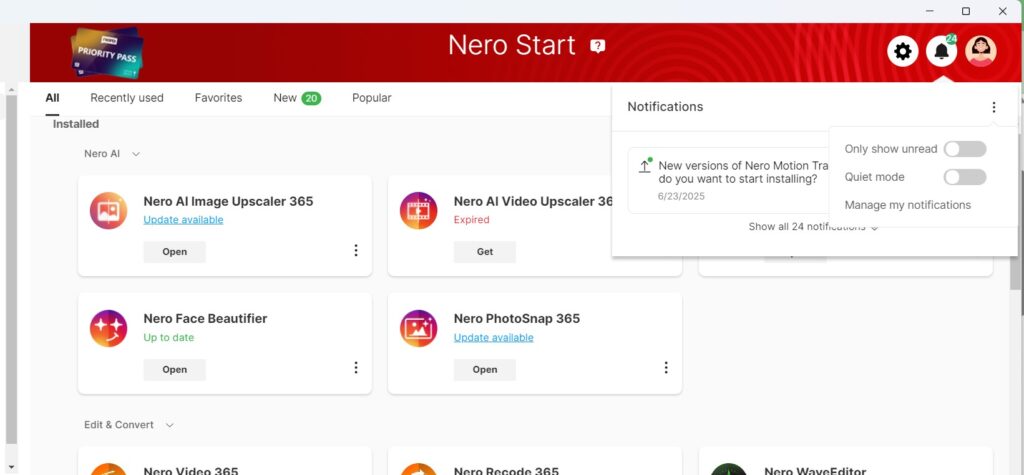Click the Nero AI Video Upscaler icon

point(419,210)
